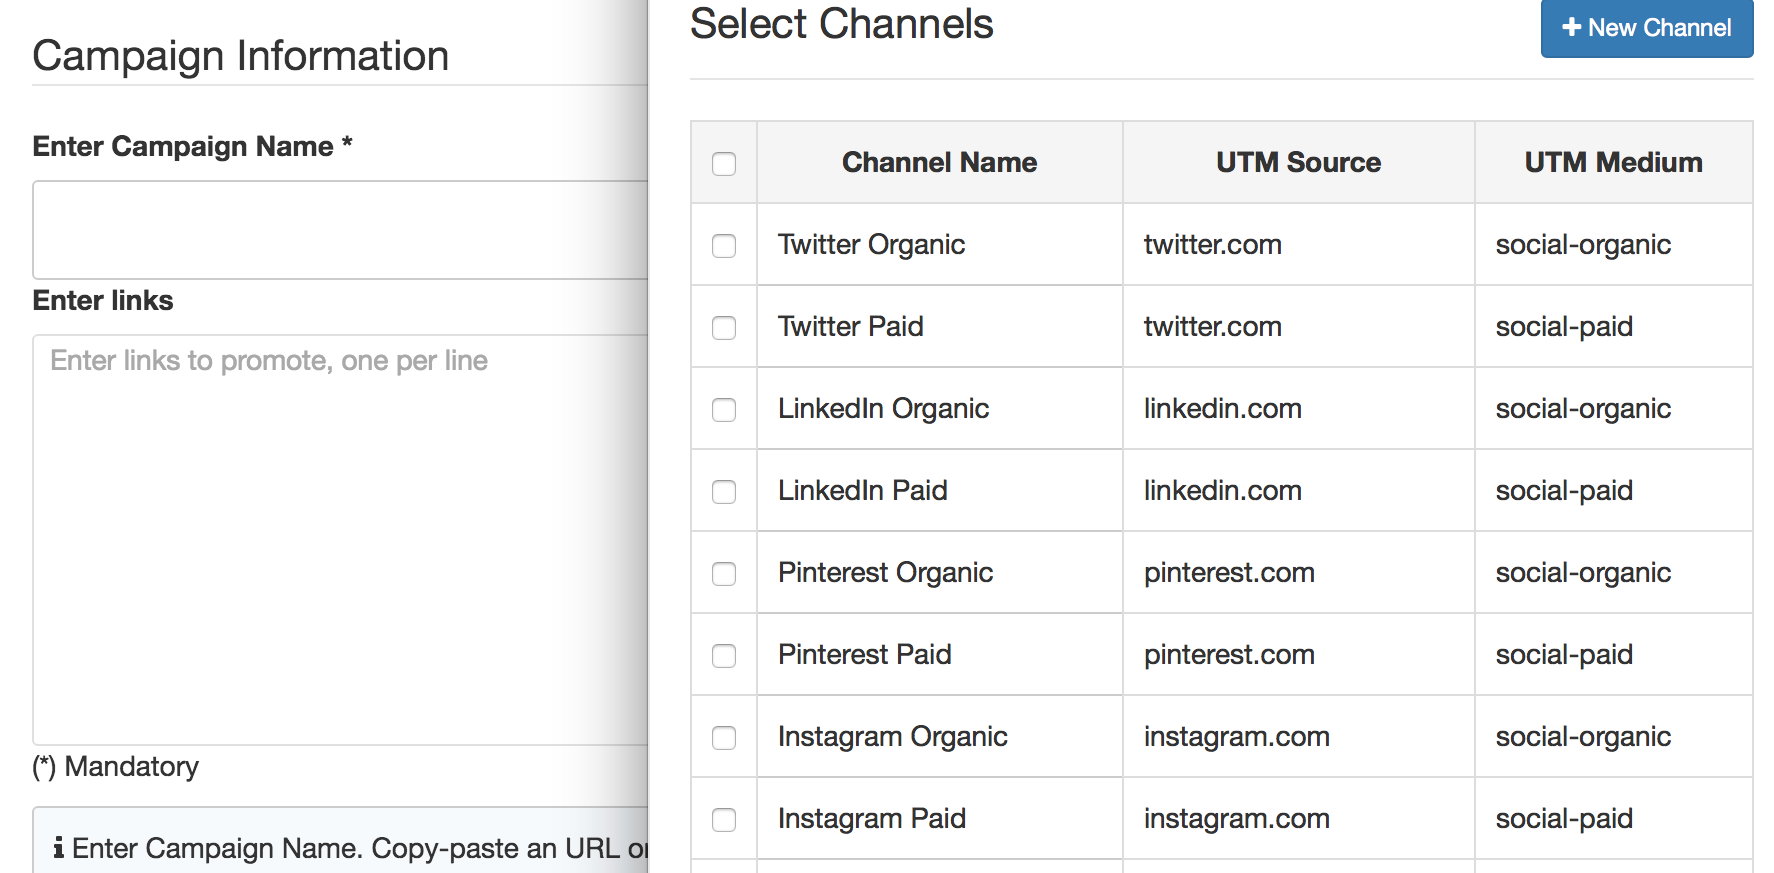Screen dimensions: 1774x873
Task: Check the Twitter Organic checkbox
Action: [724, 245]
